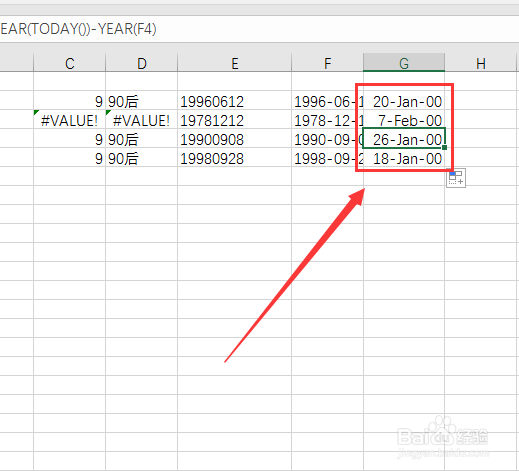Select the date cell starting 1990-09
This screenshot has width=519, height=471.
coord(327,138)
